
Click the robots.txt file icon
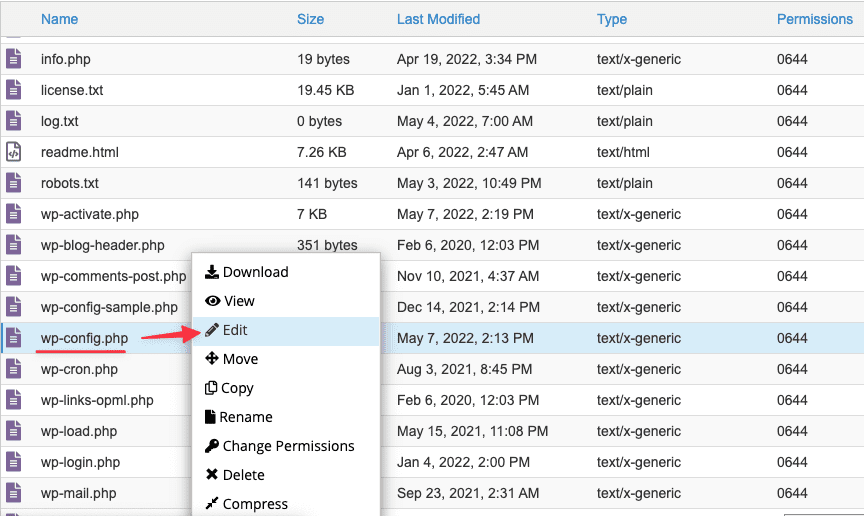point(13,183)
